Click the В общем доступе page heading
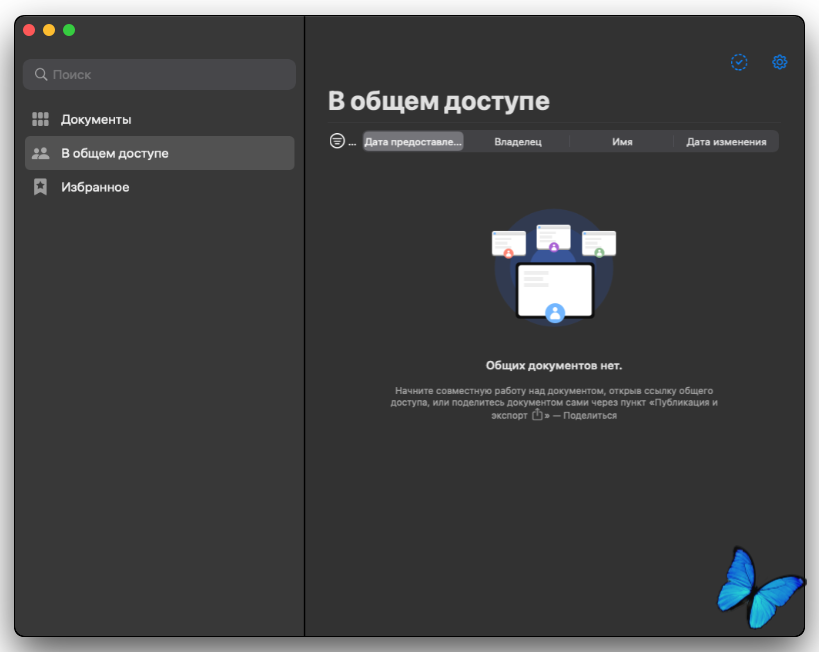This screenshot has width=819, height=652. click(439, 101)
